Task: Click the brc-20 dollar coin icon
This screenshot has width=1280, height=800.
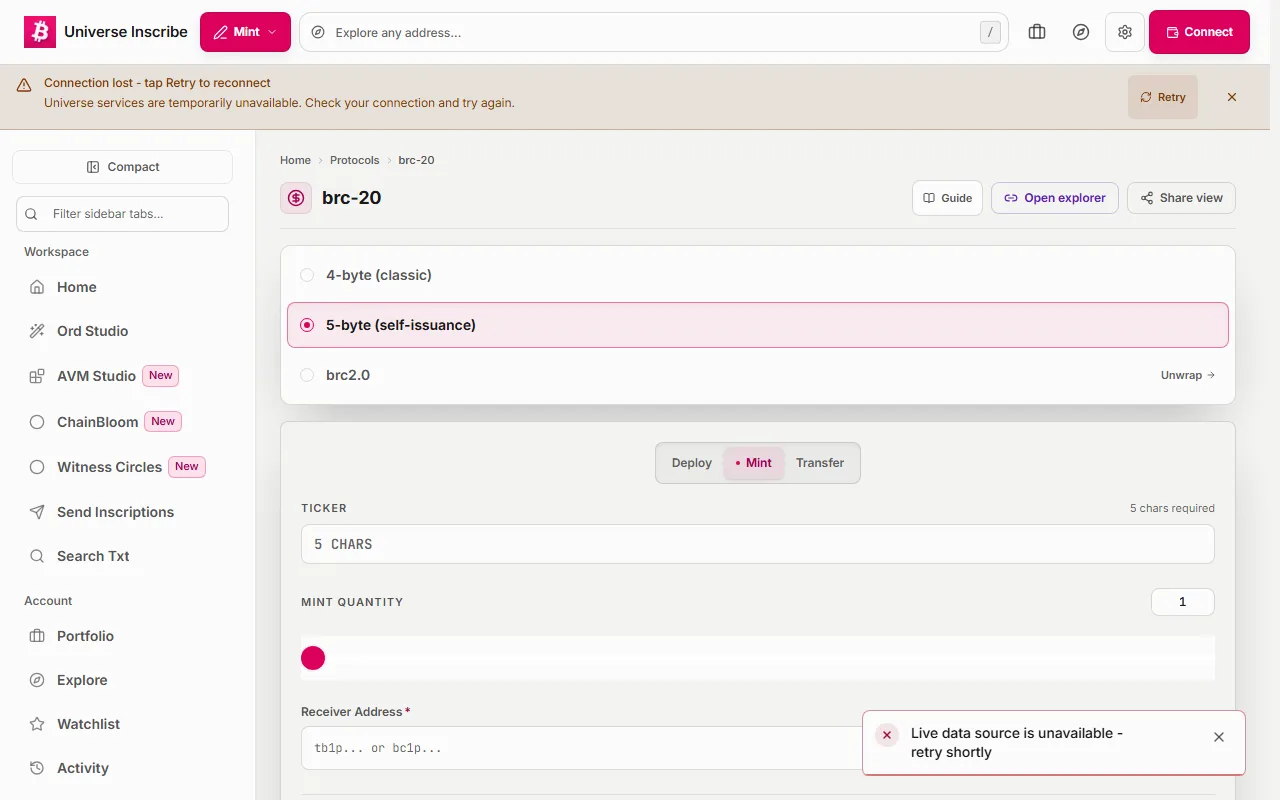Action: (296, 198)
